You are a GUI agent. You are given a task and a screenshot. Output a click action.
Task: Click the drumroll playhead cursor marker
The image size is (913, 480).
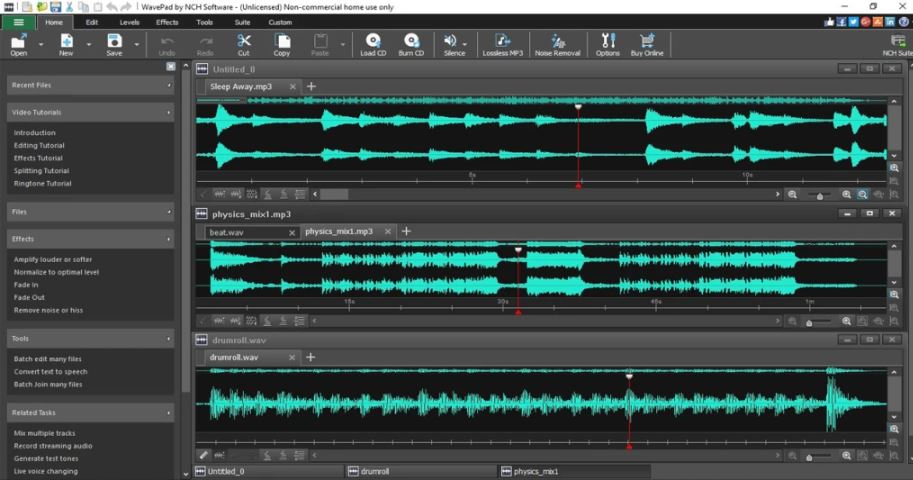[x=629, y=377]
